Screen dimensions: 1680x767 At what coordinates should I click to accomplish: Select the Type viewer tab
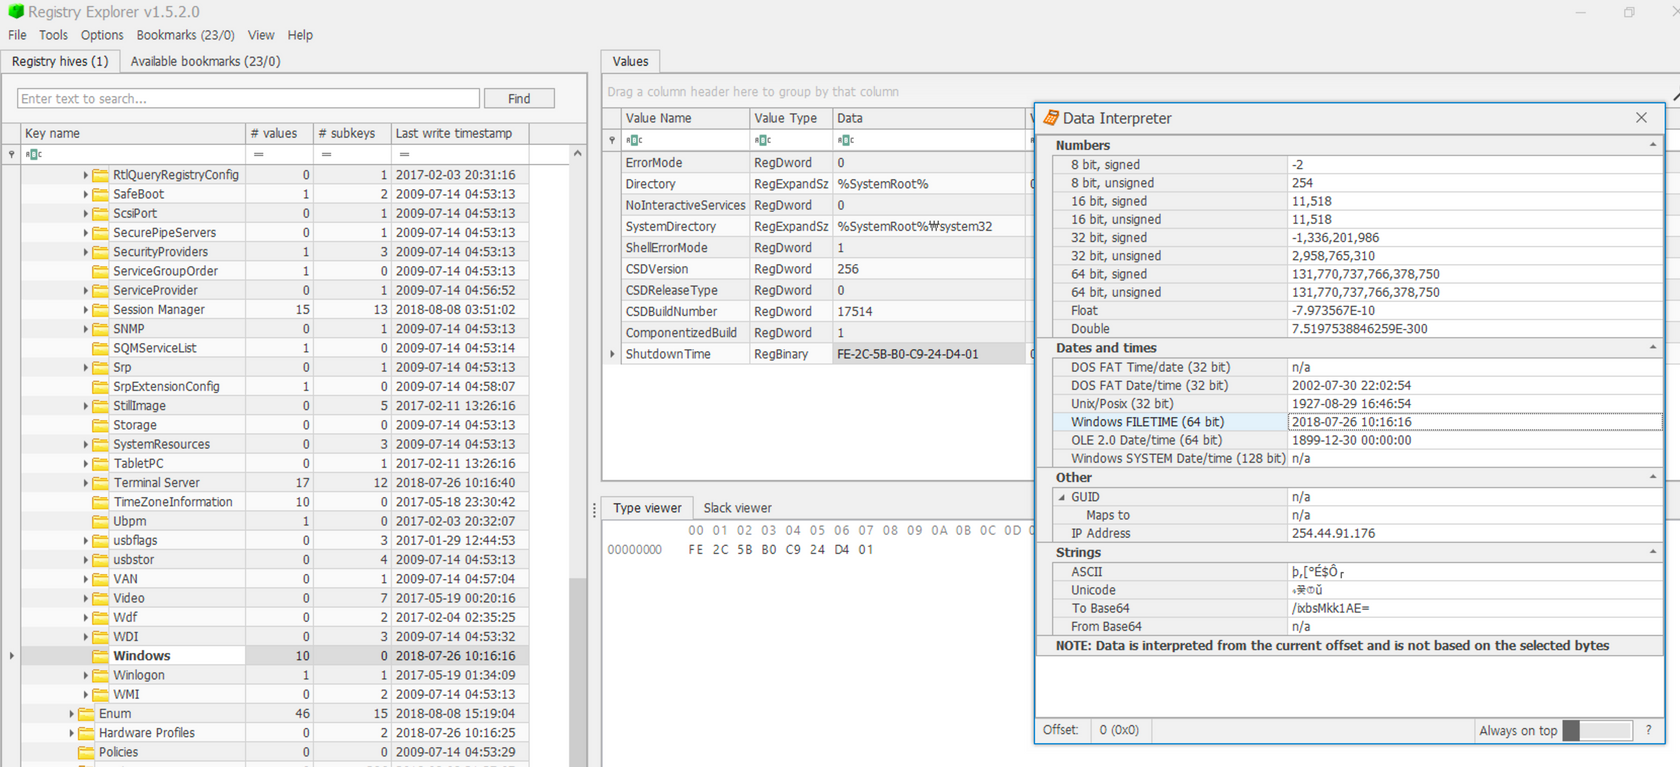[x=647, y=508]
